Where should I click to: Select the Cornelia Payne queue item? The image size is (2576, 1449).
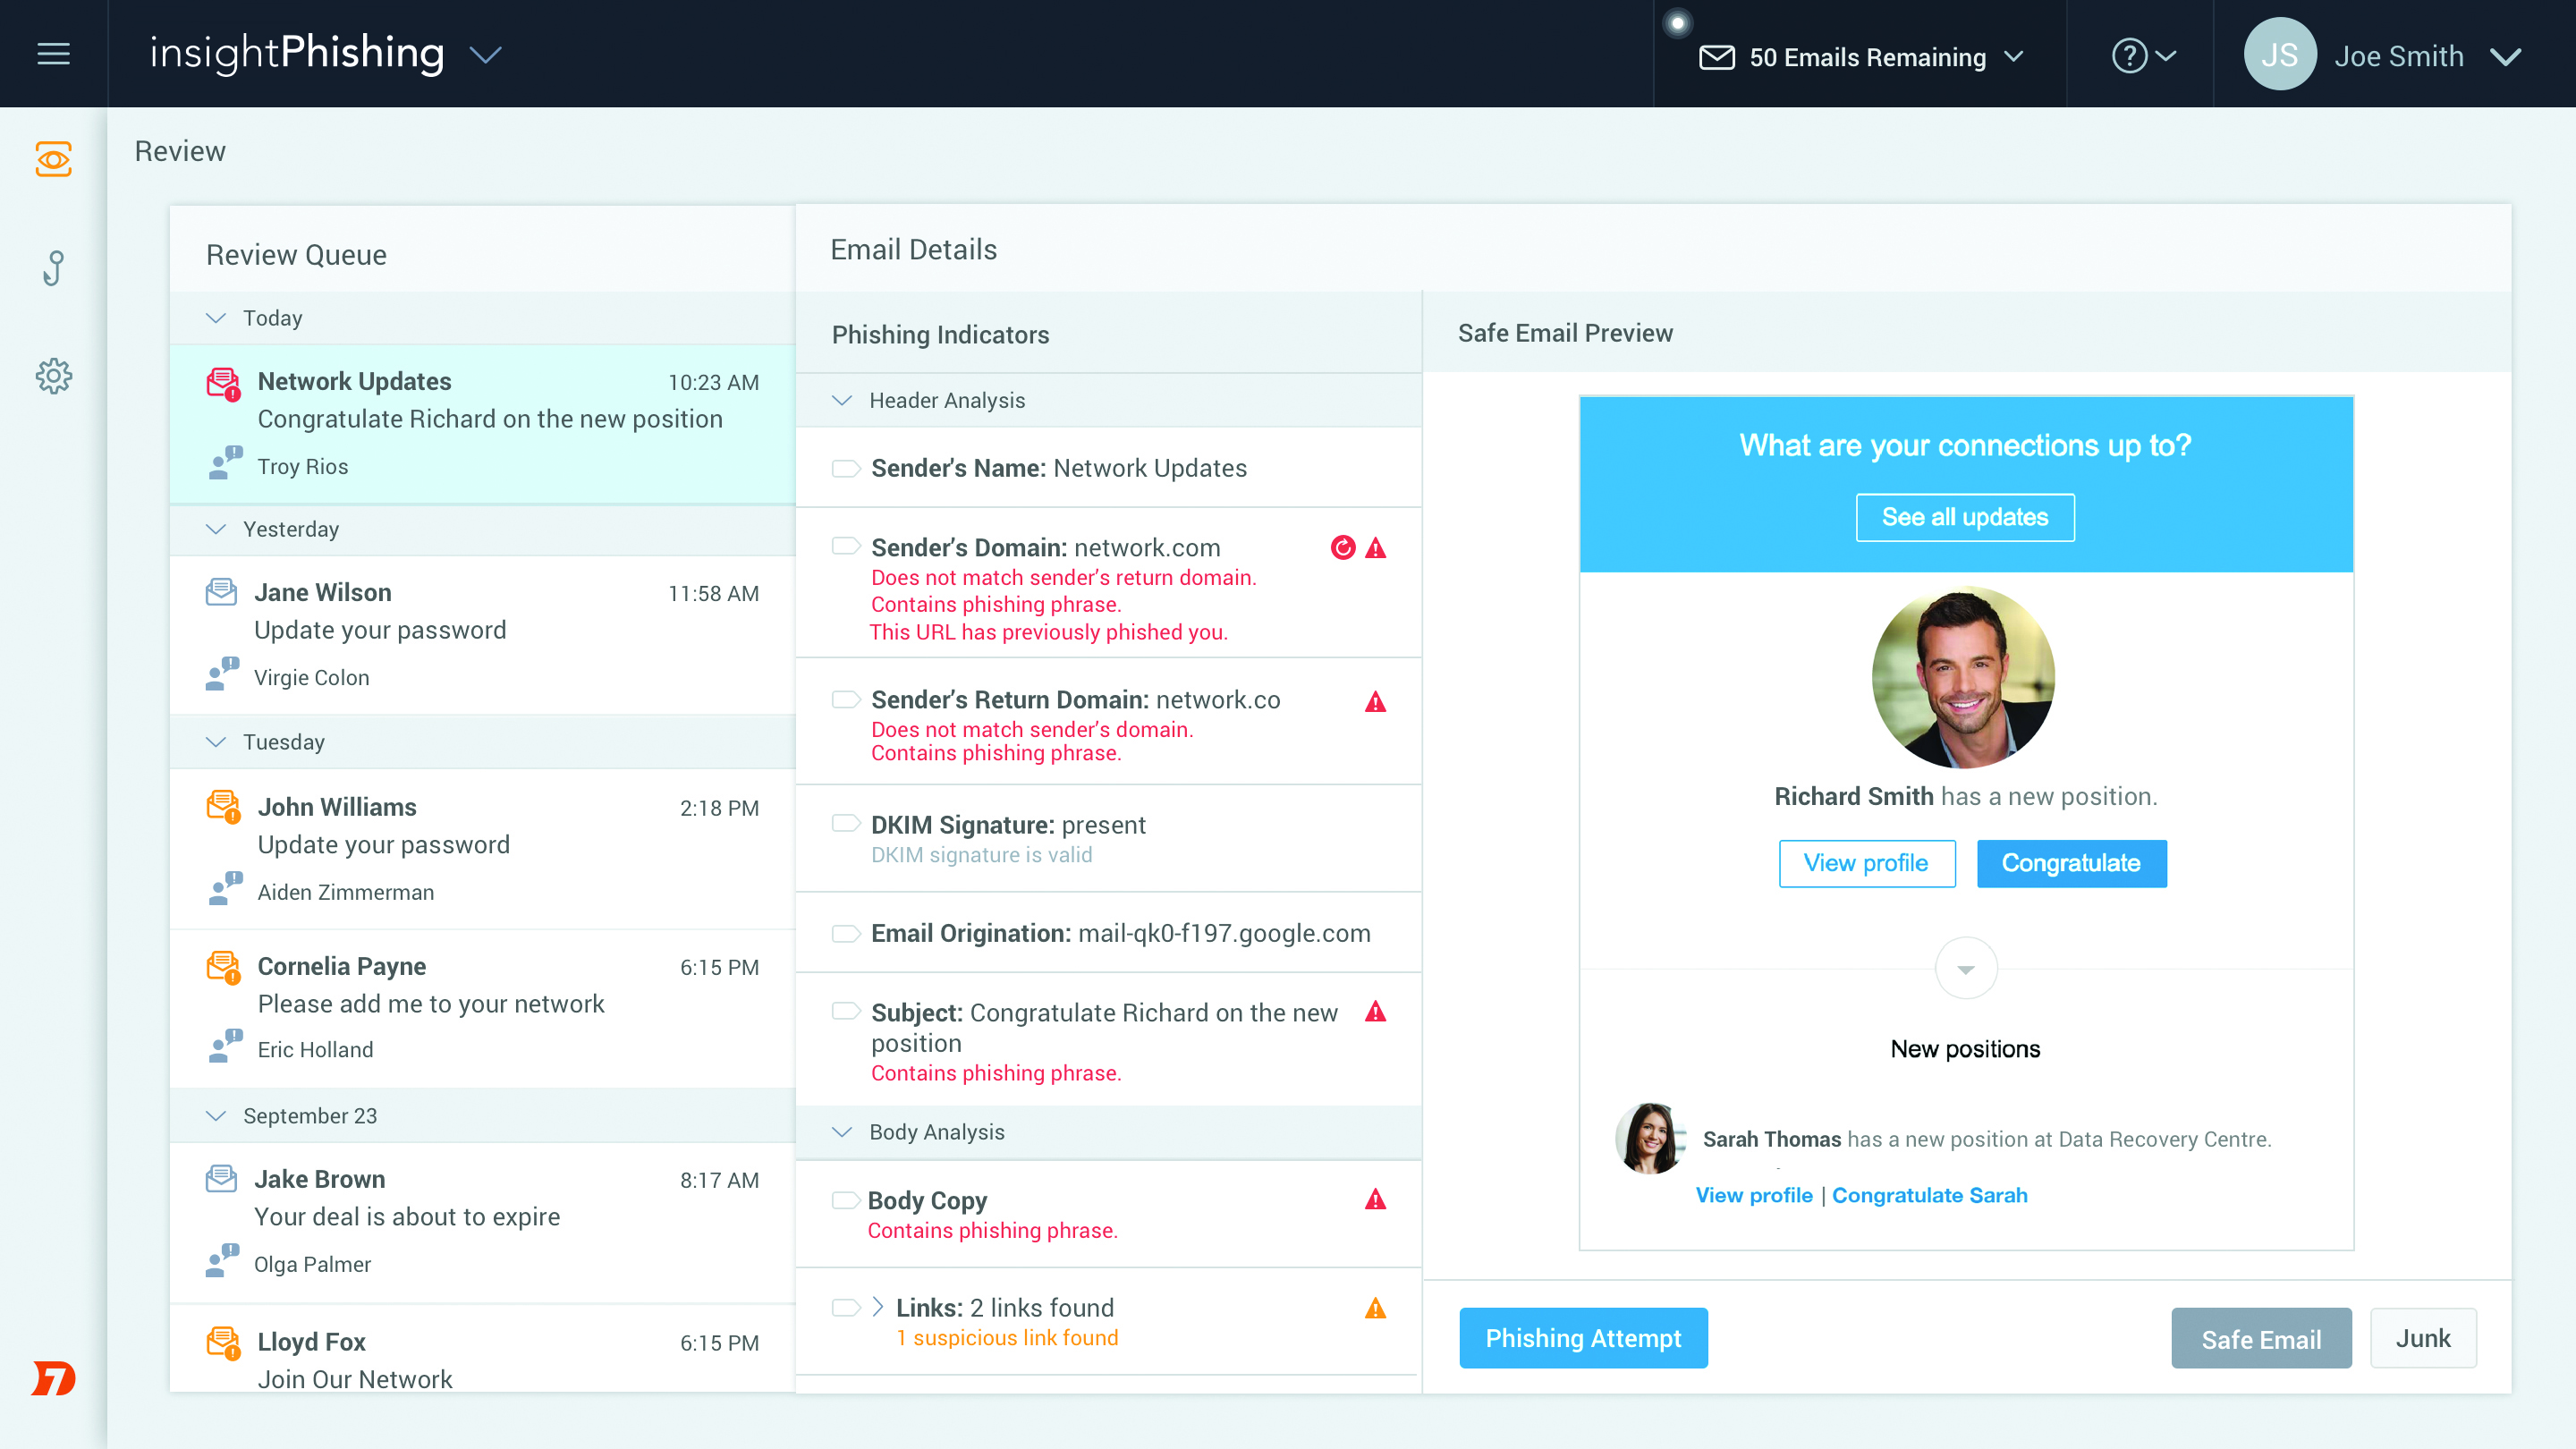pos(482,1007)
